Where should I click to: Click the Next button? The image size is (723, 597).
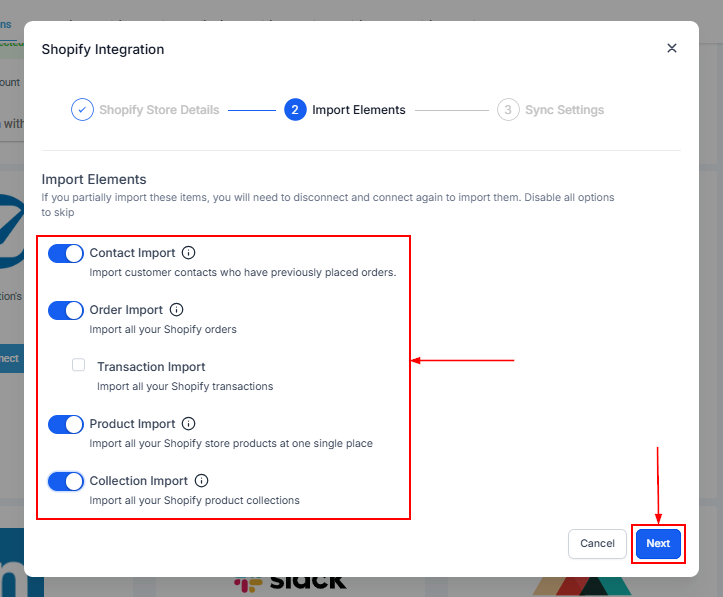tap(658, 544)
